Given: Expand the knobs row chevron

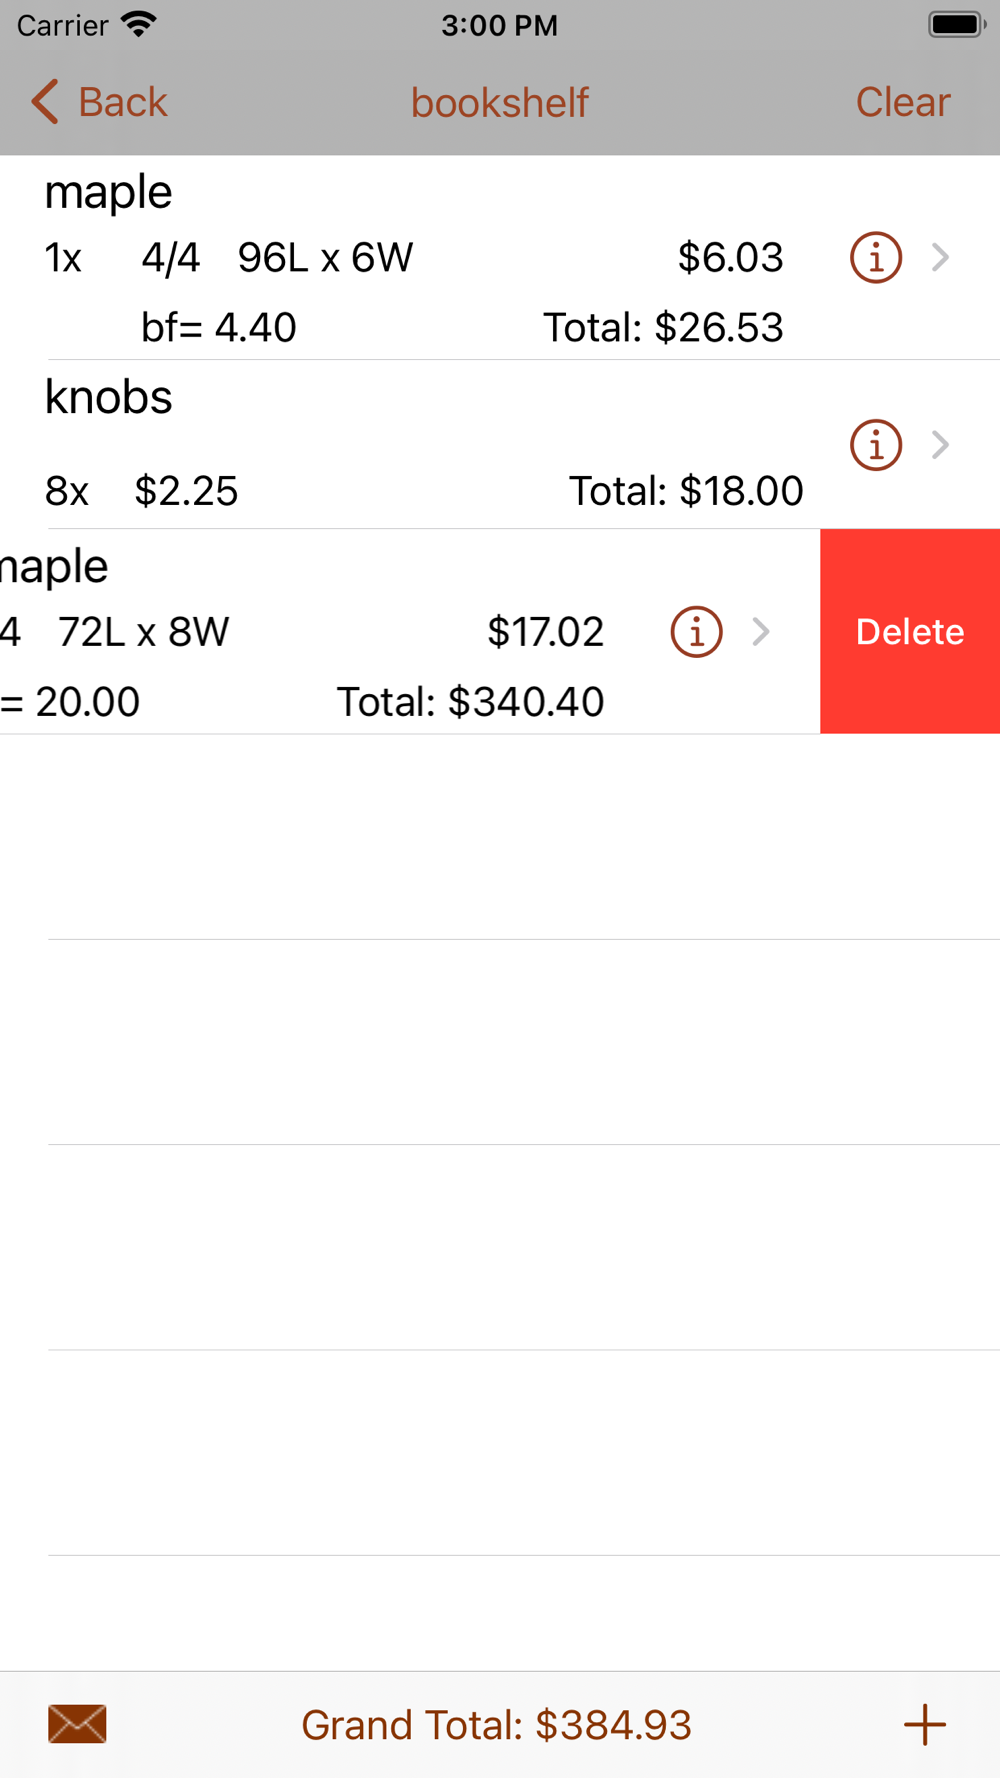Looking at the screenshot, I should [x=940, y=445].
